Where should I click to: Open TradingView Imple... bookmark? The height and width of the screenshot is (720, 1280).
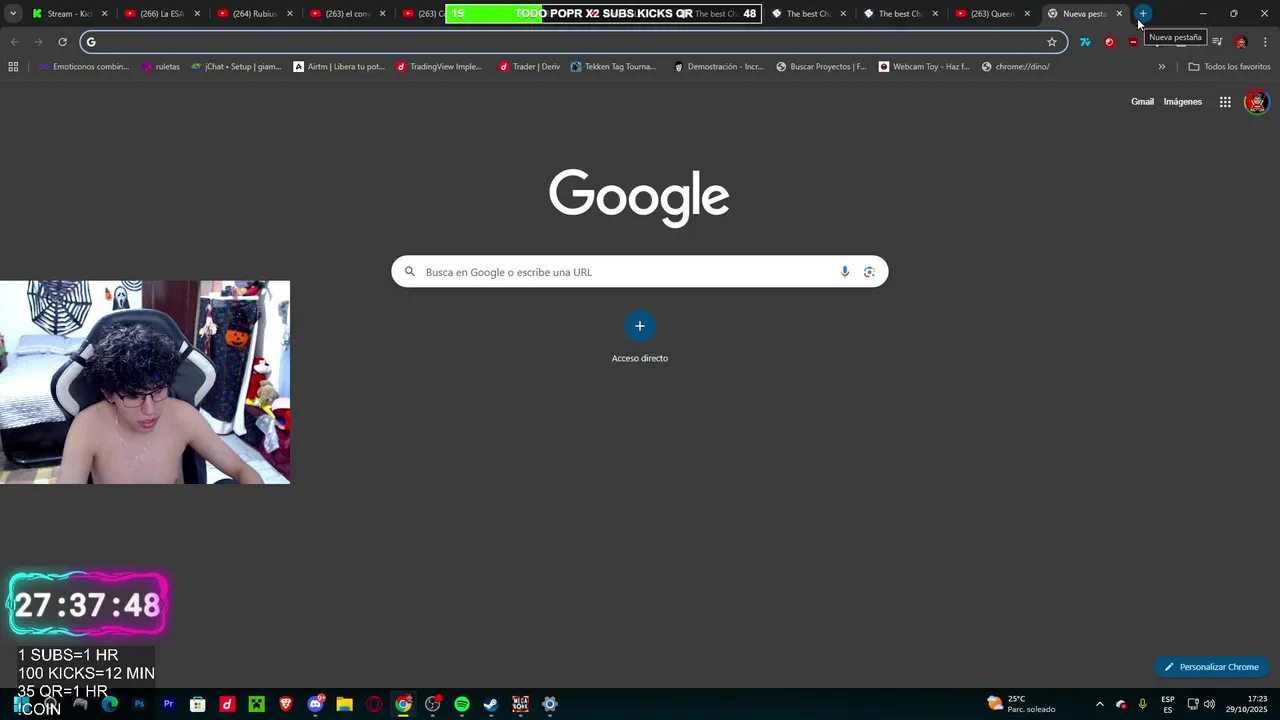[439, 67]
